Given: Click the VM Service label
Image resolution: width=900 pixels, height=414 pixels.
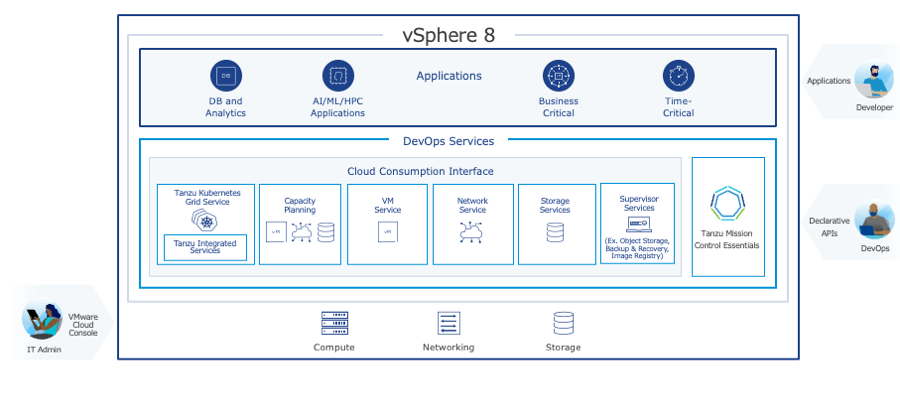Looking at the screenshot, I should click(x=387, y=206).
